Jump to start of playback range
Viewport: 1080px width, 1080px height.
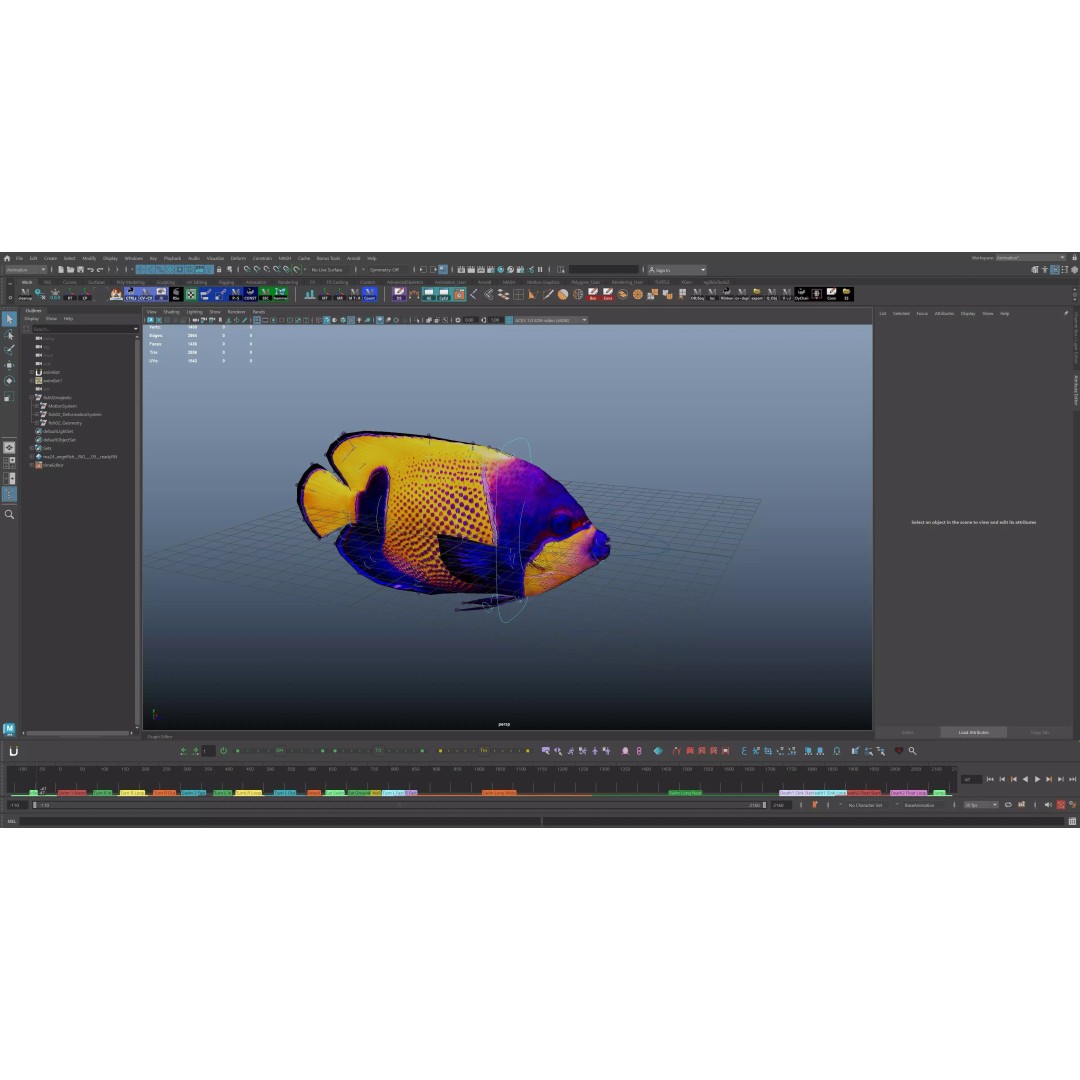(990, 779)
